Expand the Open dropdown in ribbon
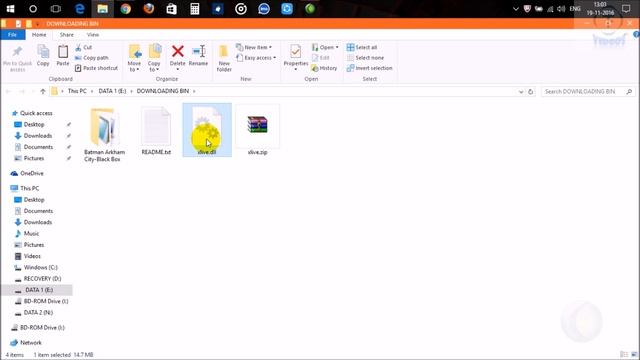Viewport: 640px width, 360px height. (x=325, y=47)
